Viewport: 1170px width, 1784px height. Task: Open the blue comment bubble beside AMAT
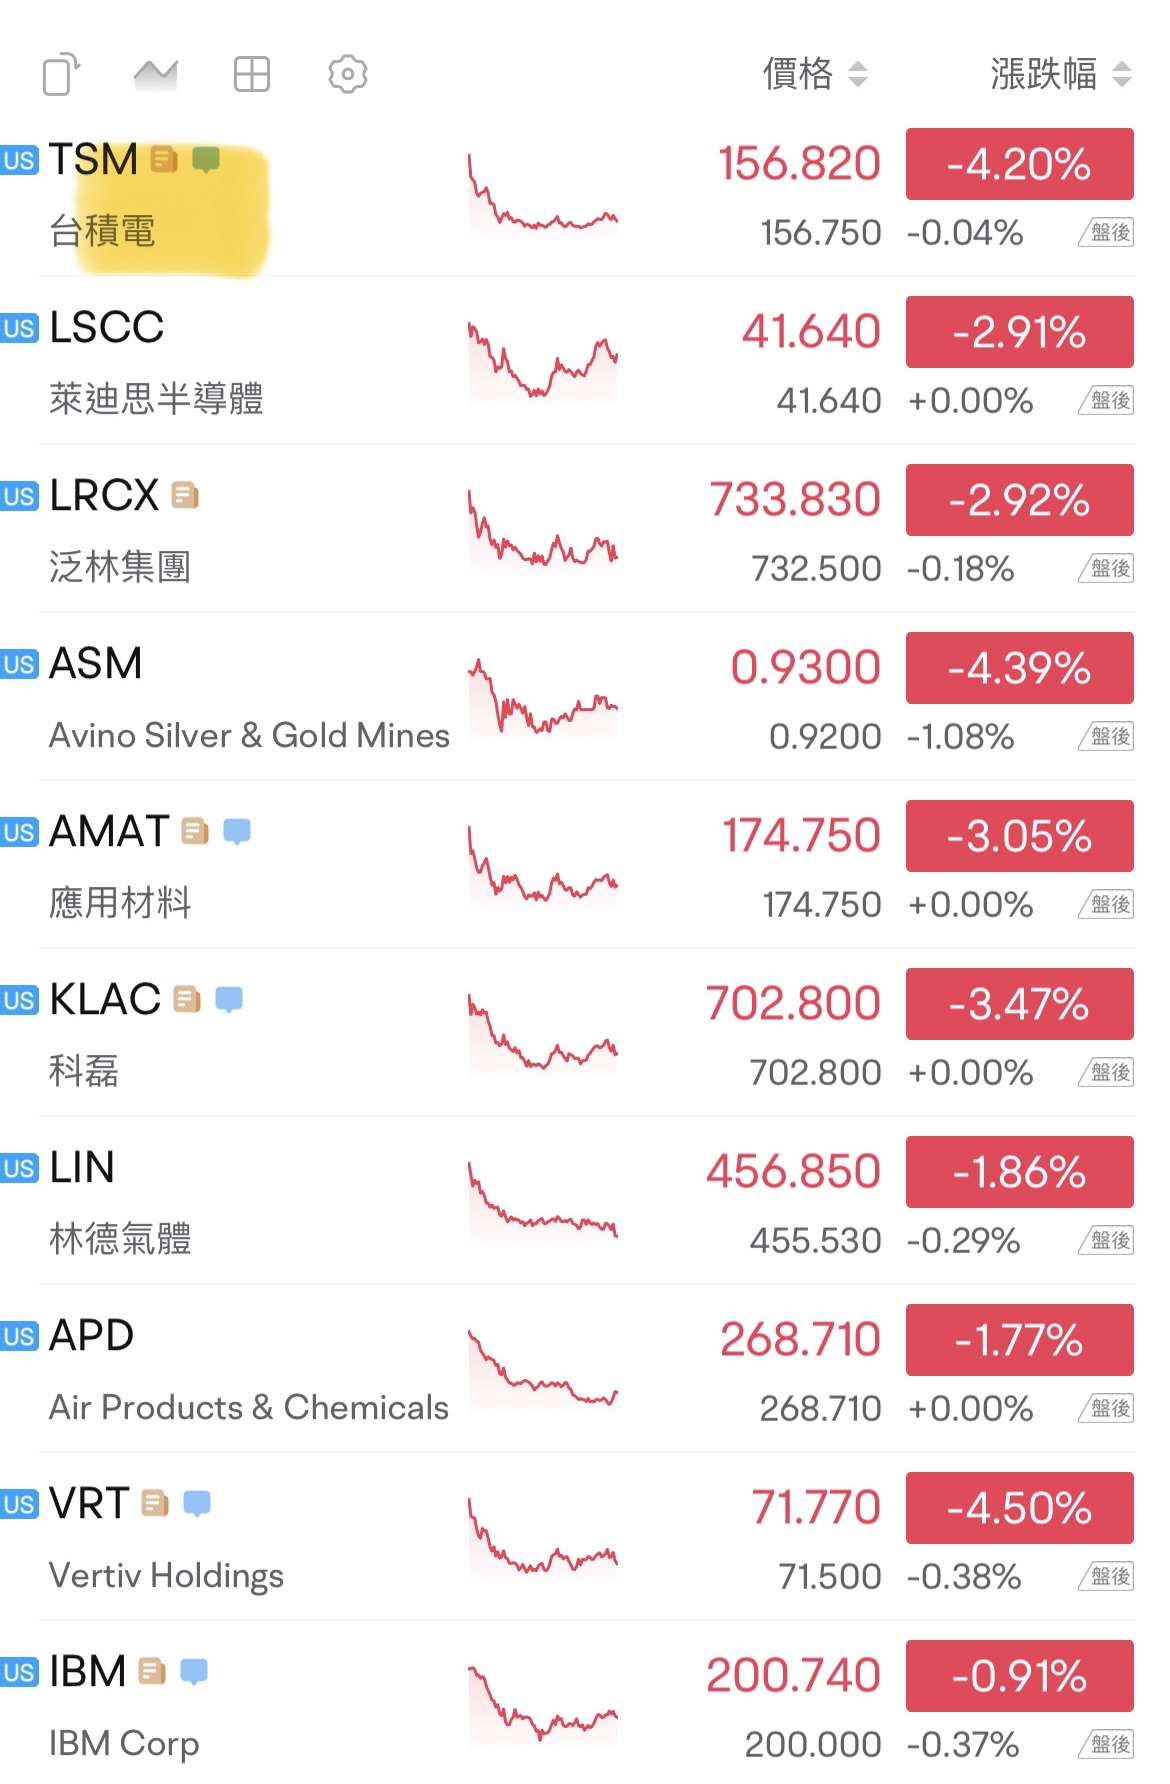pos(237,832)
